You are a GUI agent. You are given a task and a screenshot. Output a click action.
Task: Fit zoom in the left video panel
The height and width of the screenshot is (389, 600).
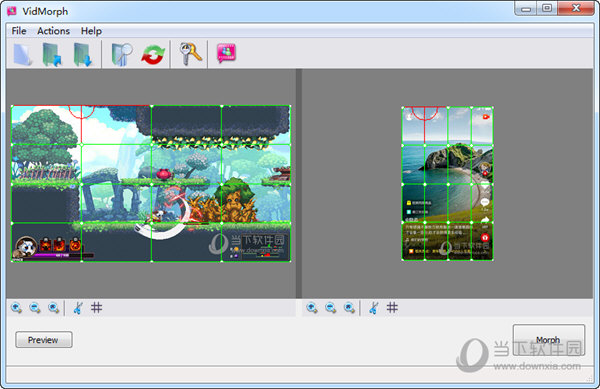(53, 308)
